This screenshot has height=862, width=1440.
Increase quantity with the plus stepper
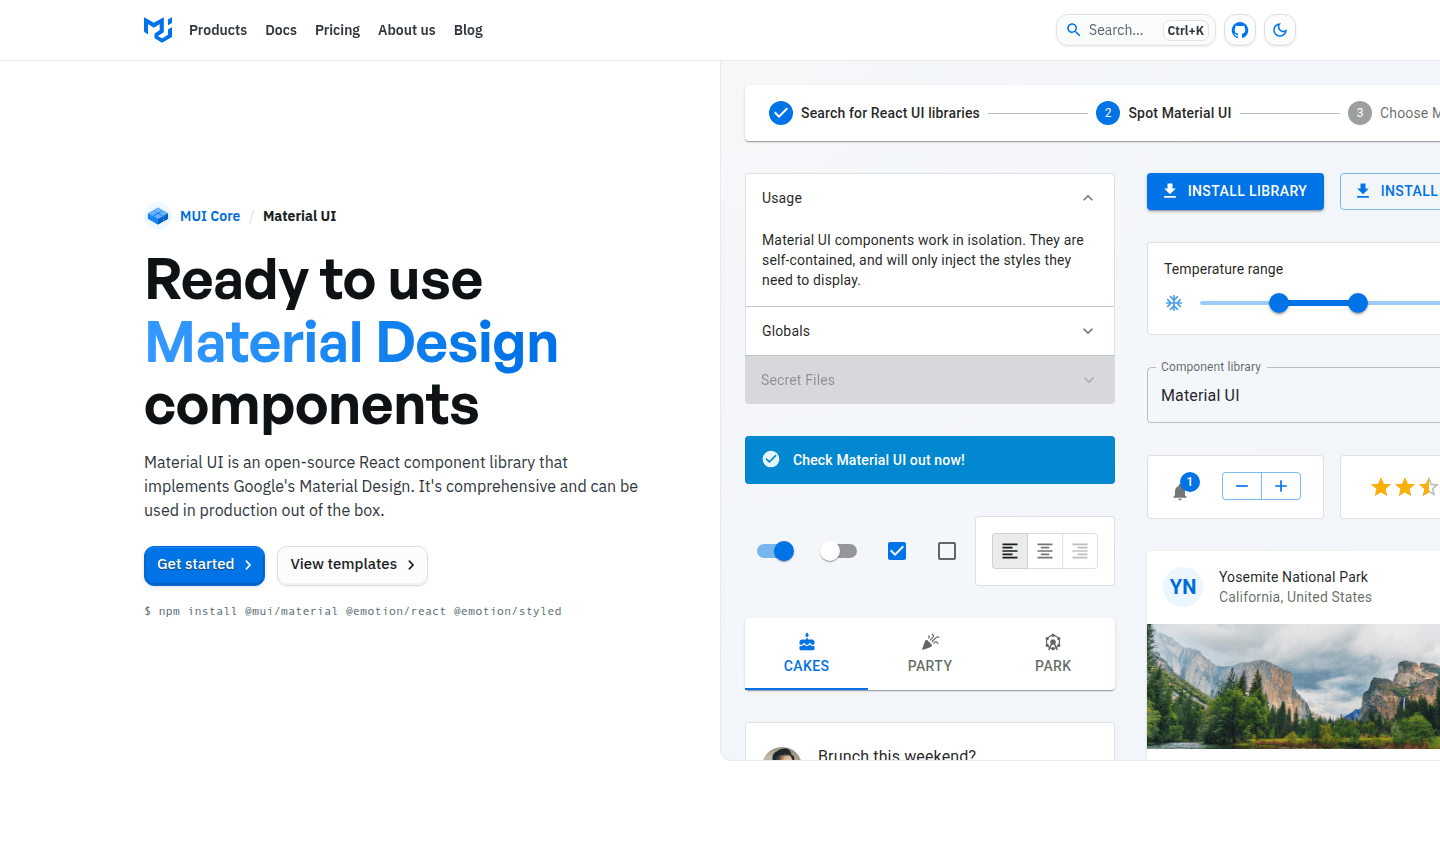pyautogui.click(x=1281, y=485)
